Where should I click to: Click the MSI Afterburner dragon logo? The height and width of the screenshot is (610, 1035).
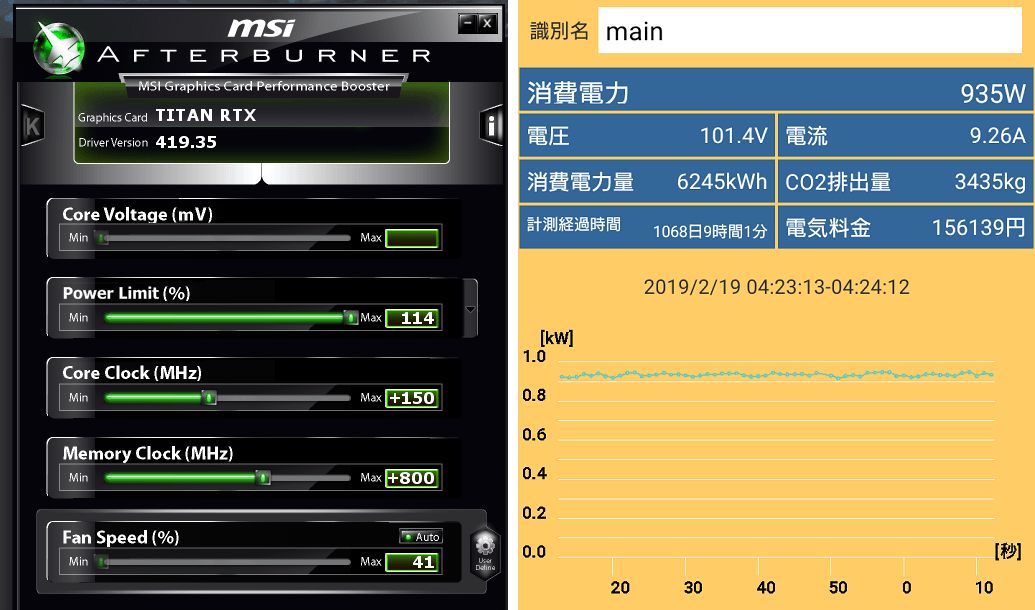(x=59, y=48)
